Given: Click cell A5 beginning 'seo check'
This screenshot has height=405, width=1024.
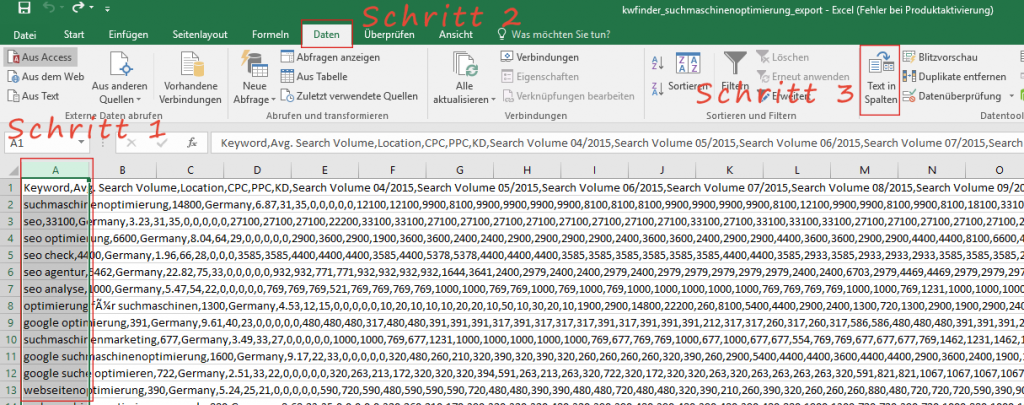Looking at the screenshot, I should click(x=56, y=255).
